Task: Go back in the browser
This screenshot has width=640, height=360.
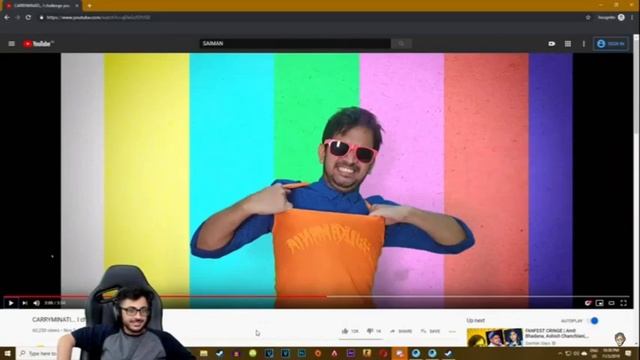Action: coord(7,18)
